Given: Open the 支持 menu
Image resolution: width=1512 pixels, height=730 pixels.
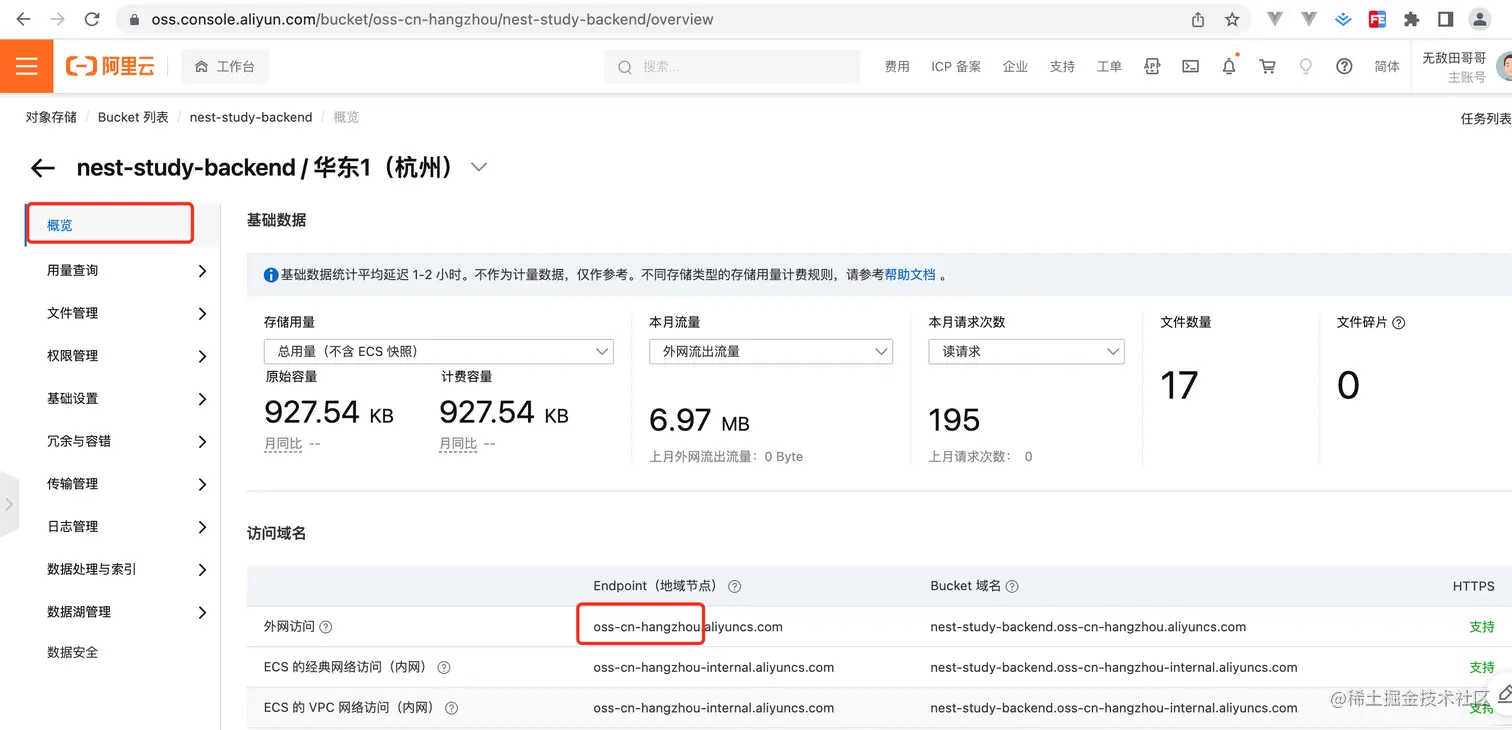Looking at the screenshot, I should tap(1062, 67).
